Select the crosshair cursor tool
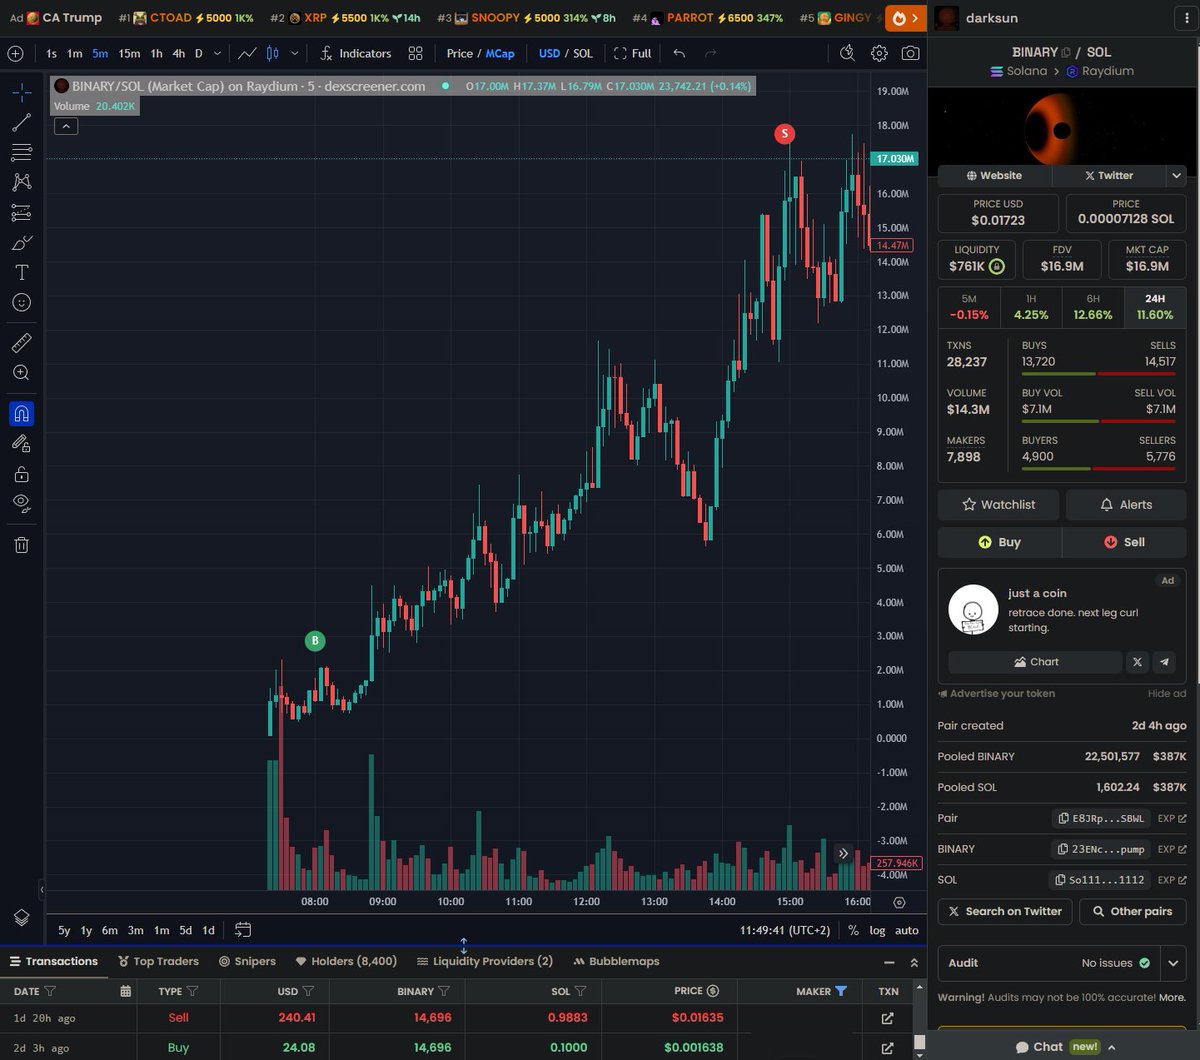The height and width of the screenshot is (1060, 1200). pos(22,93)
